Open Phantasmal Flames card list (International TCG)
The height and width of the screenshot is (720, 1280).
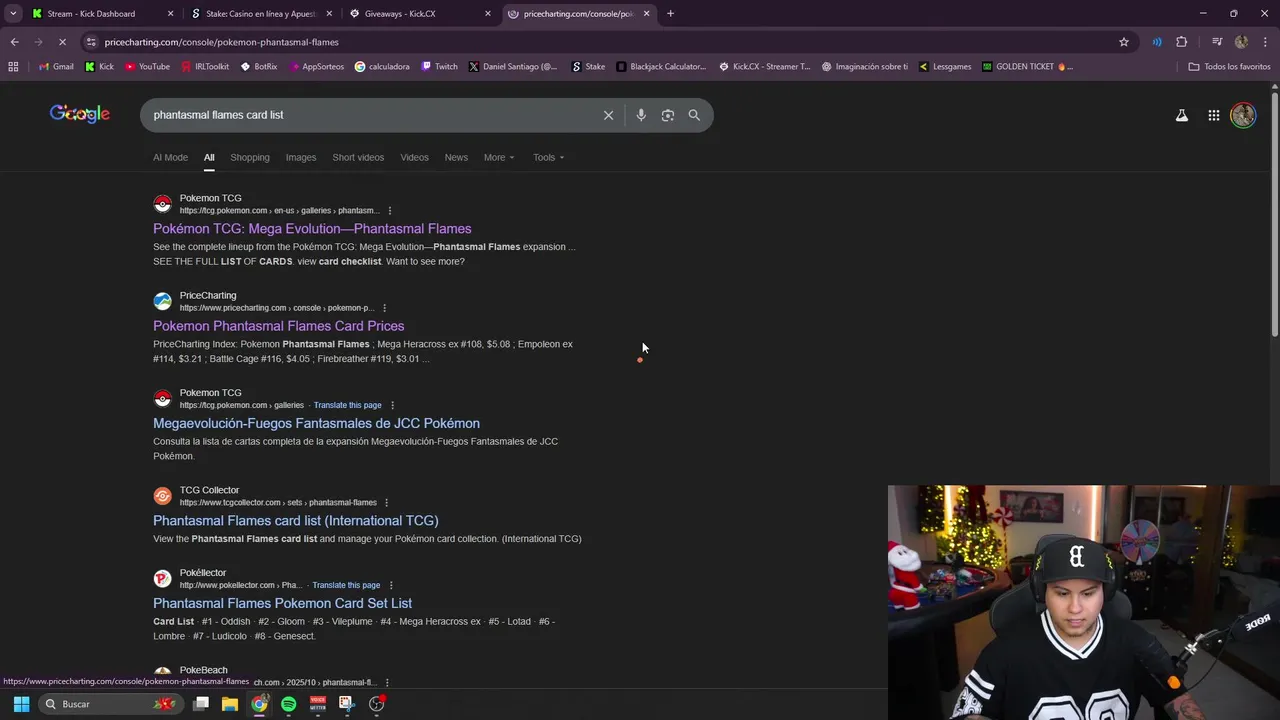(x=296, y=520)
